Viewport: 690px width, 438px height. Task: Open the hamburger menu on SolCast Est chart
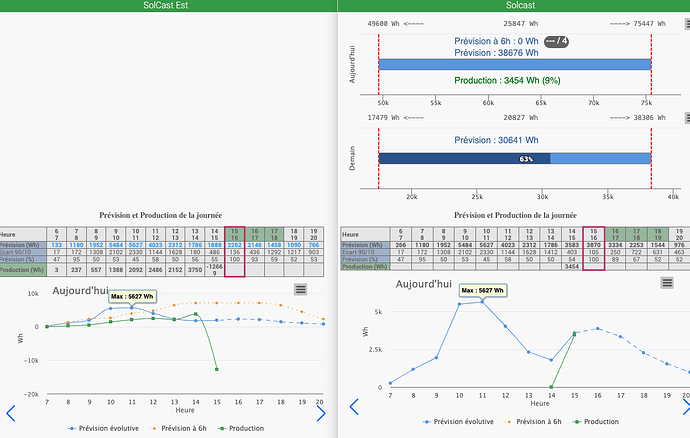pos(301,289)
